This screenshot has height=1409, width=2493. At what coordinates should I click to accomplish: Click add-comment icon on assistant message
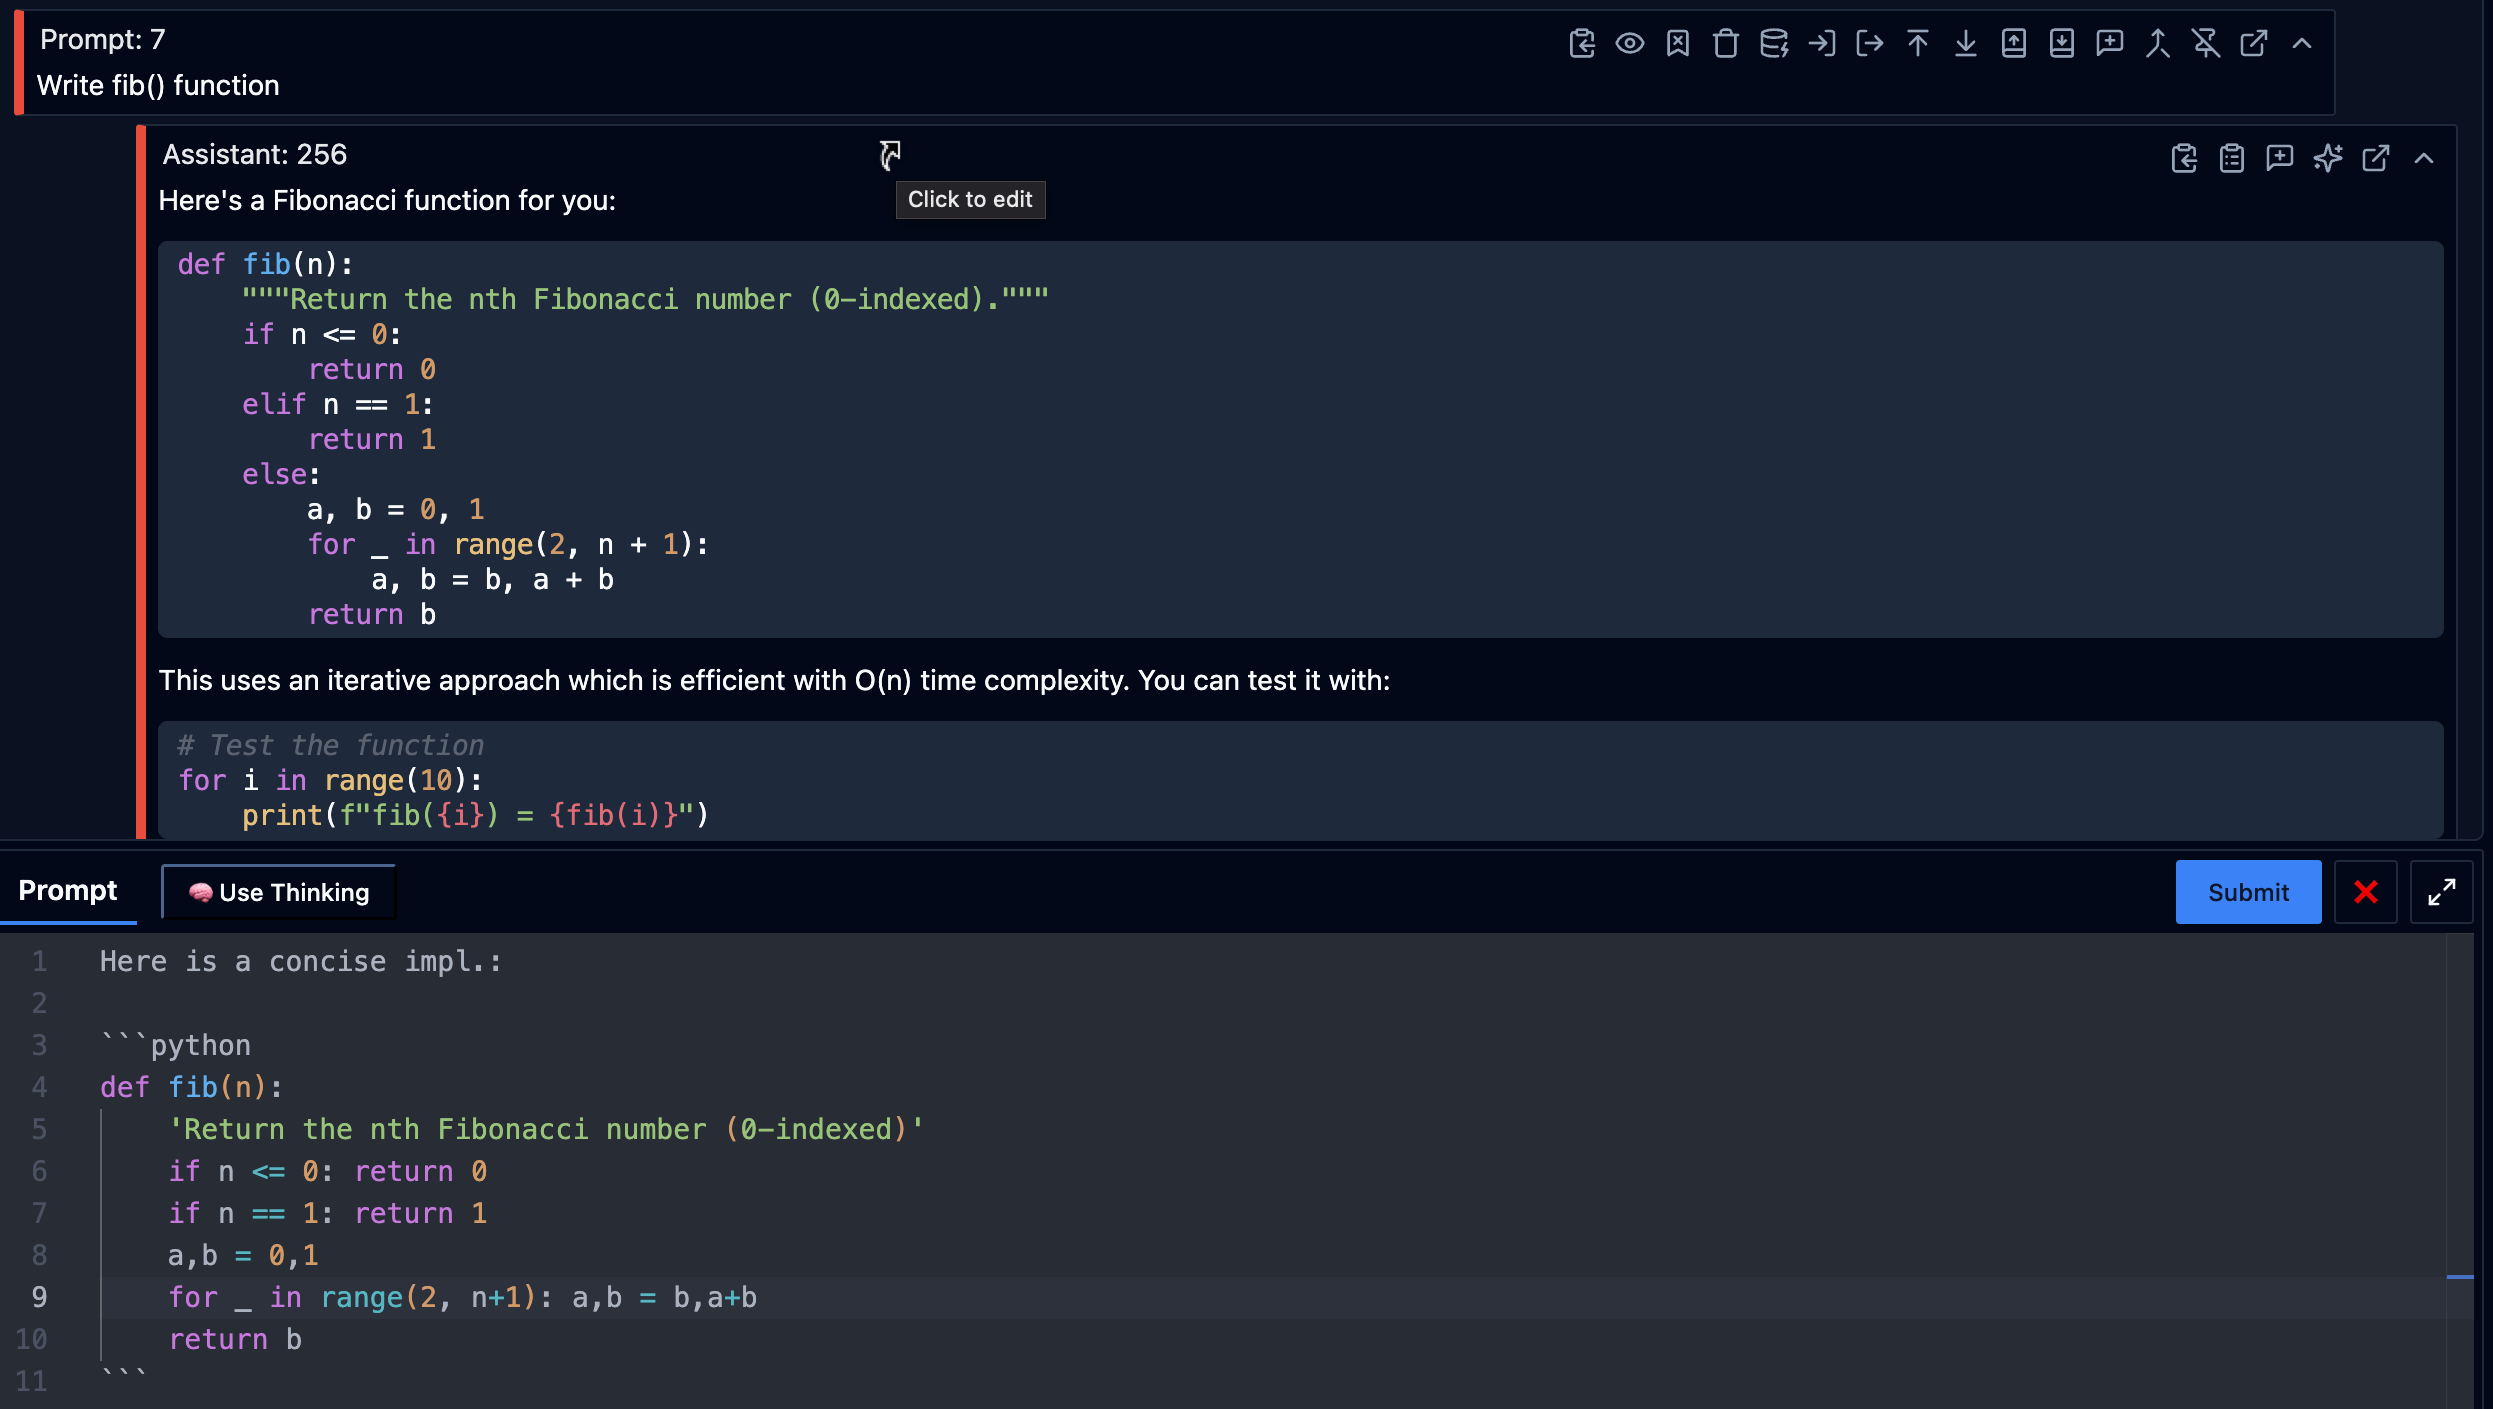click(x=2279, y=158)
